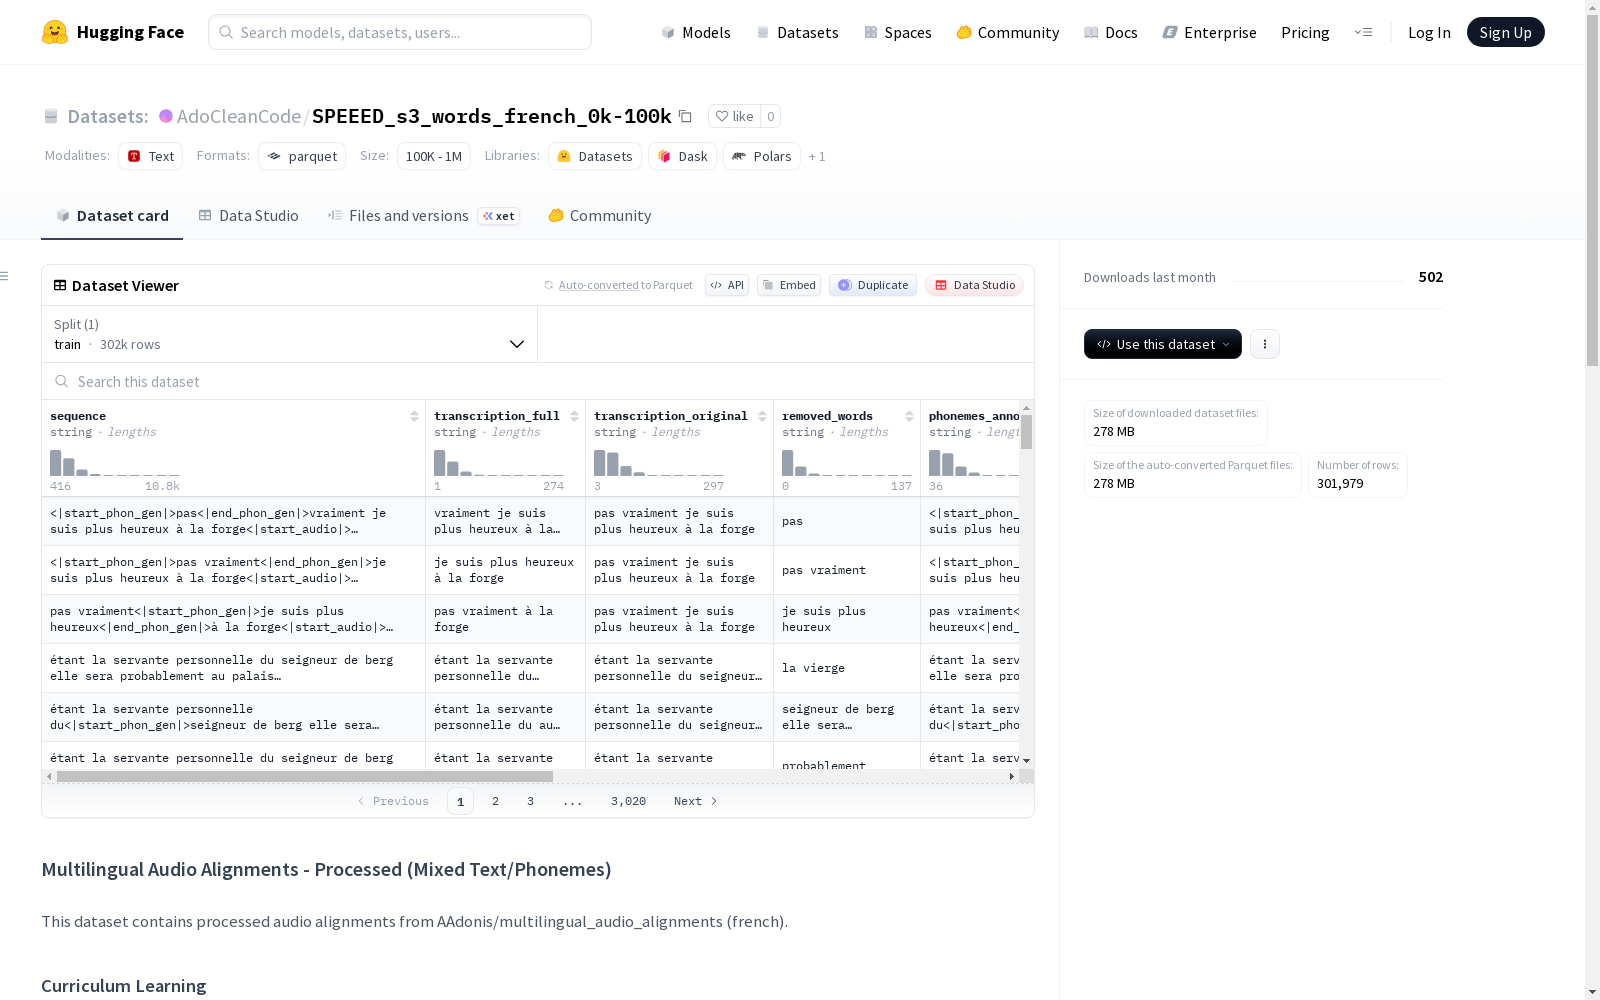
Task: Select the Text modality tag
Action: tap(151, 156)
